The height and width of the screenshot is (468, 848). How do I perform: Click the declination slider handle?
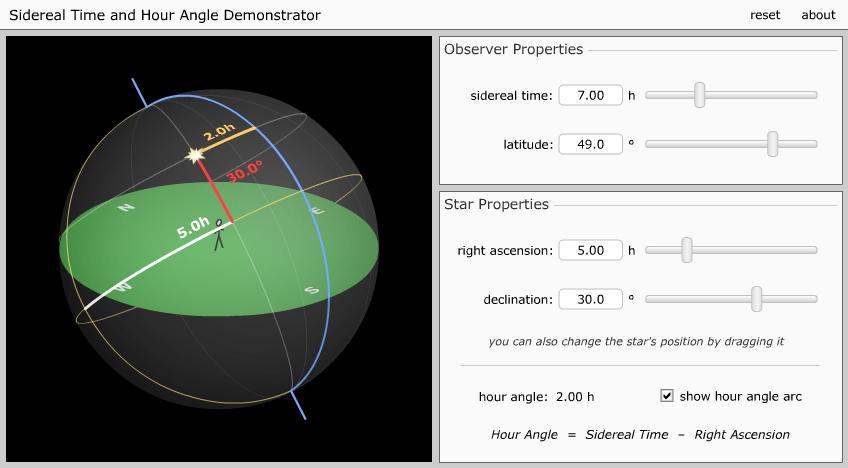click(757, 299)
